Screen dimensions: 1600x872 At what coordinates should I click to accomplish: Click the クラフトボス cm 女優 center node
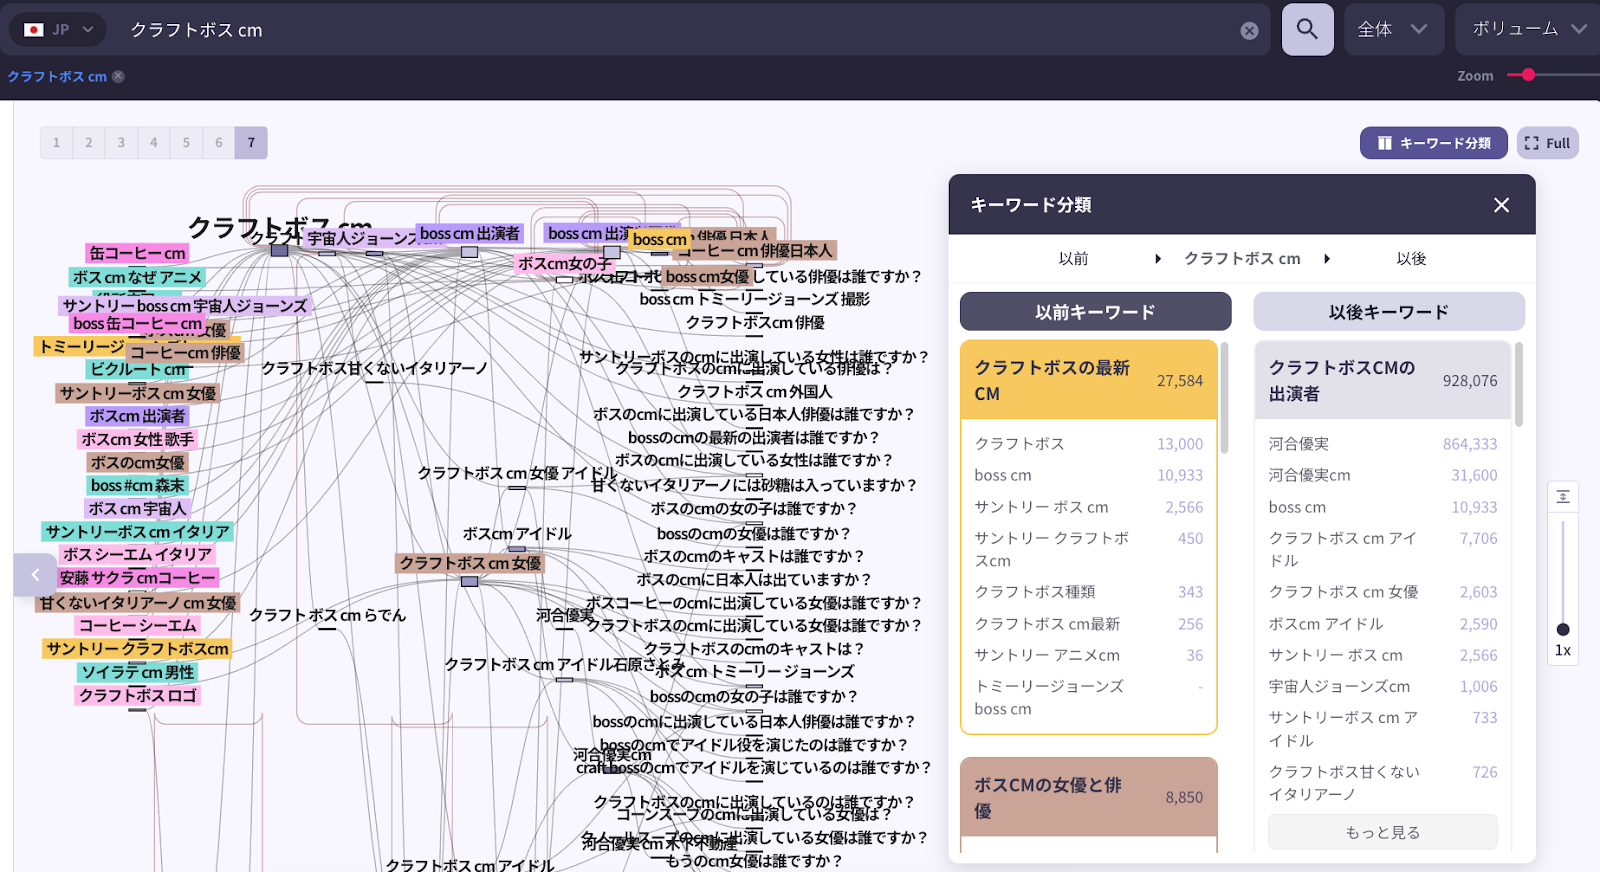click(470, 563)
